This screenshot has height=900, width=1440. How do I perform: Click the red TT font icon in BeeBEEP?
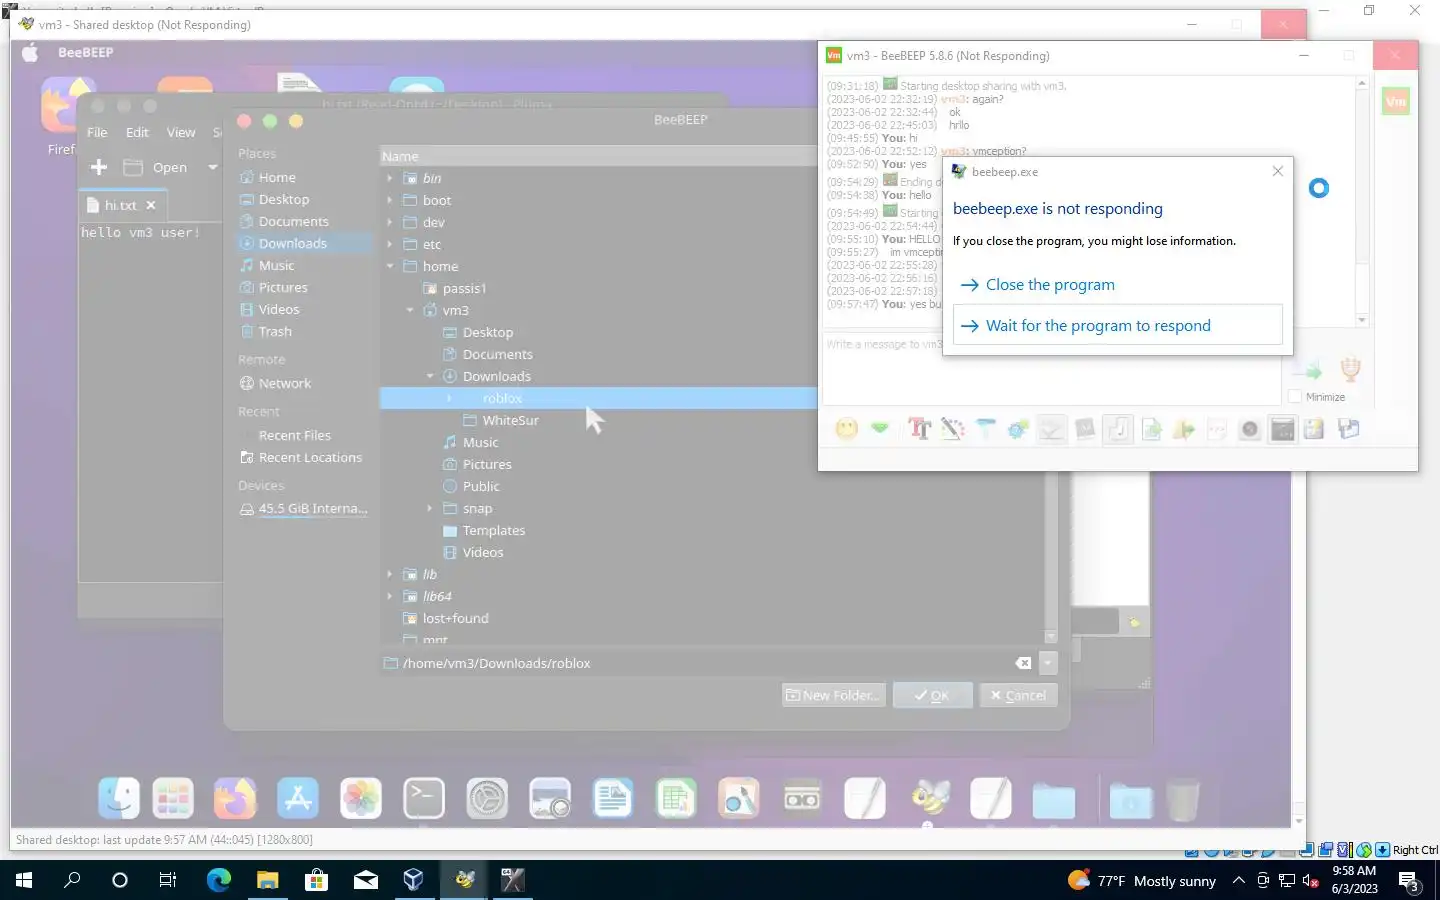click(x=919, y=429)
